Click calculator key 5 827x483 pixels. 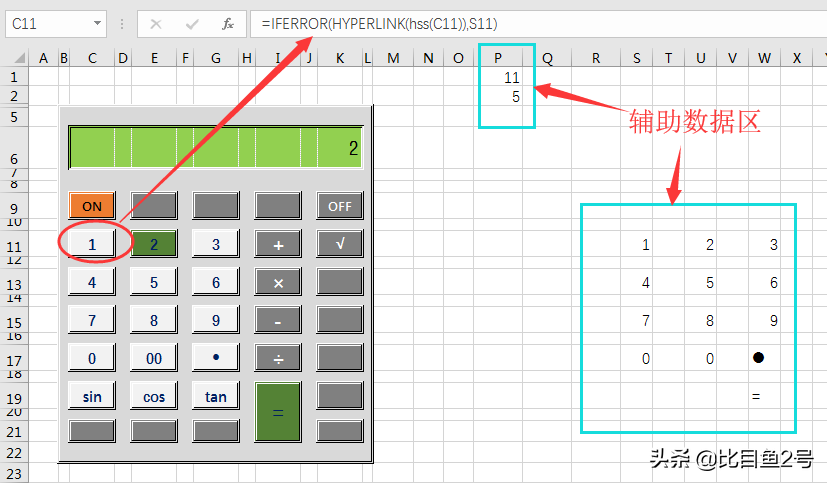point(153,282)
